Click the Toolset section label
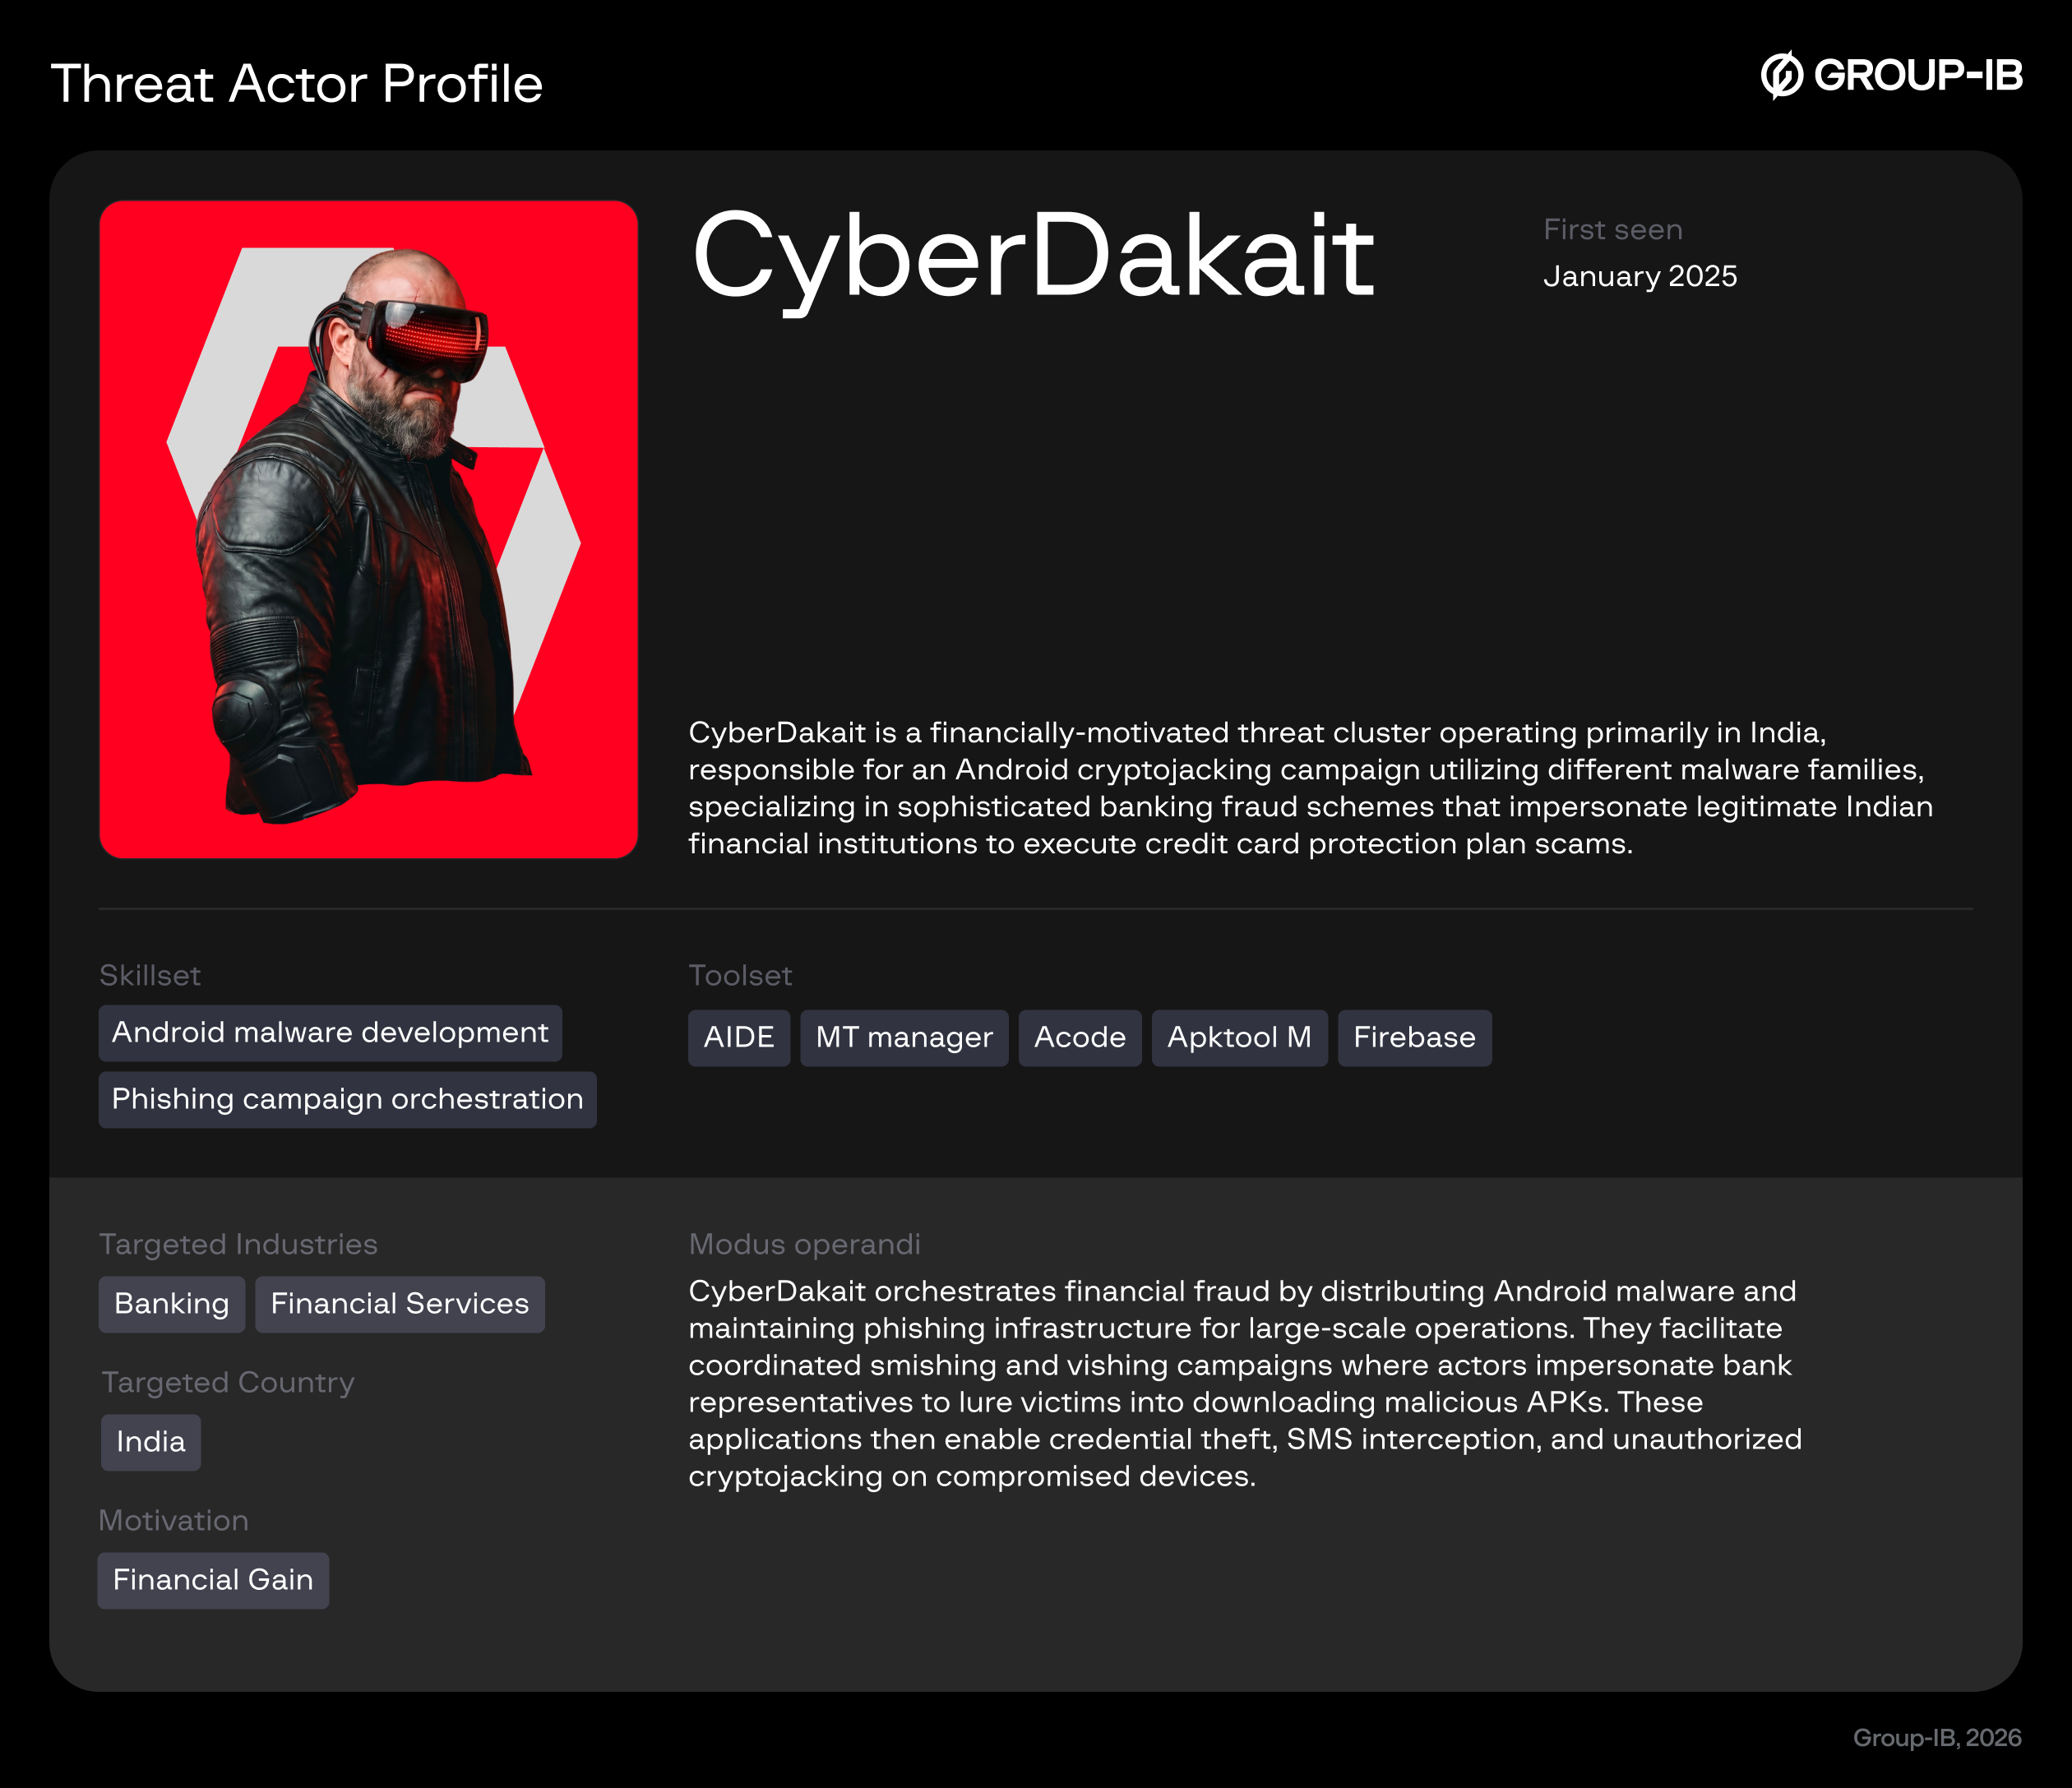The image size is (2072, 1788). [740, 975]
